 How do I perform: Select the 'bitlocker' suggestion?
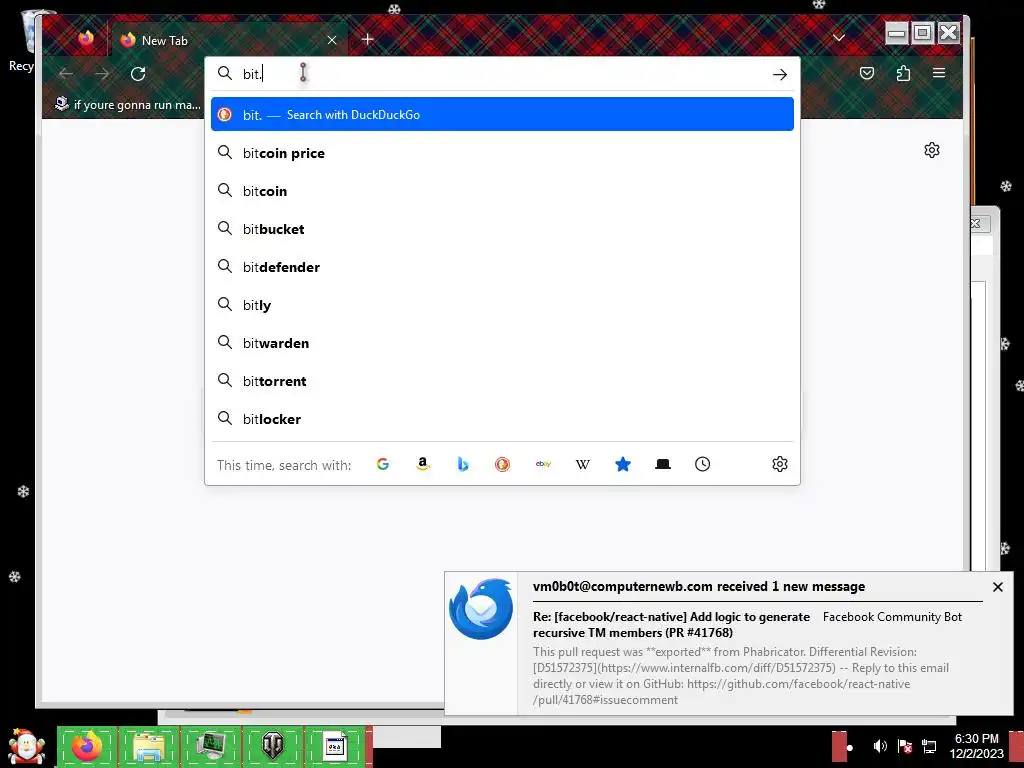click(x=502, y=418)
